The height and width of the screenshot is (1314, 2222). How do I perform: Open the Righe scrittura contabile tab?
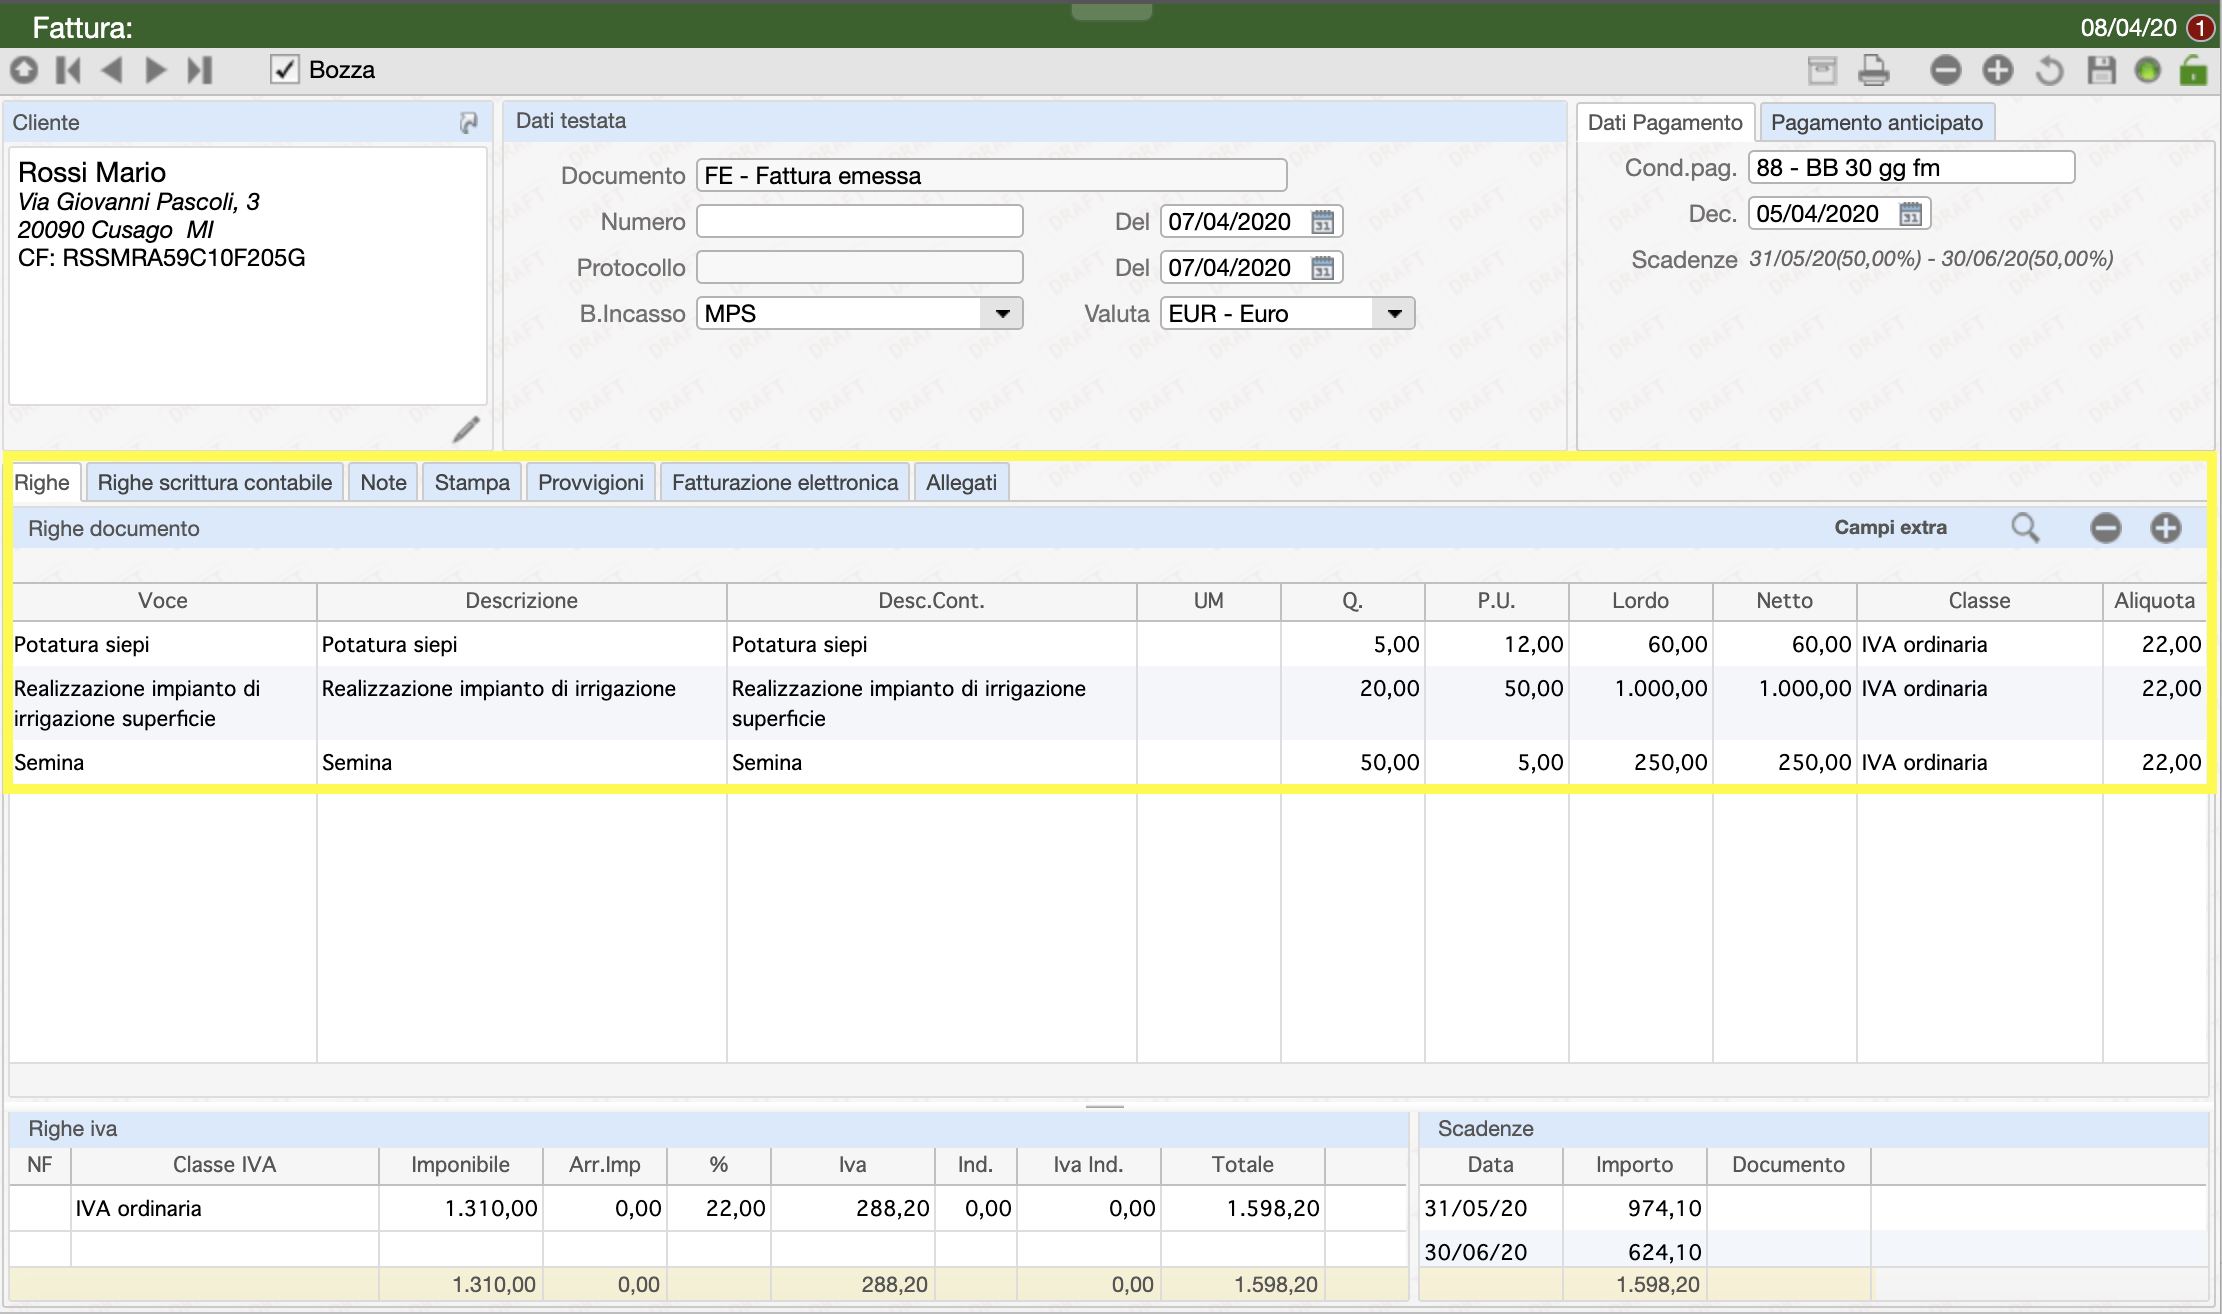(215, 483)
